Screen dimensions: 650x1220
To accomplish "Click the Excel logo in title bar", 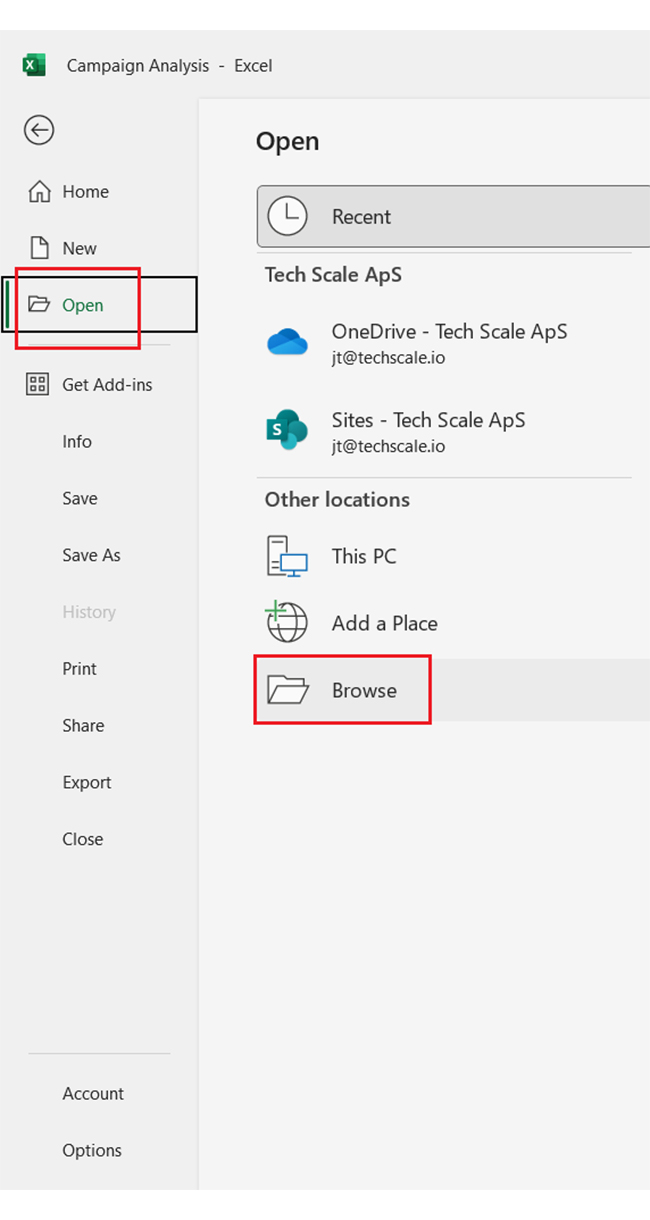I will click(x=34, y=65).
